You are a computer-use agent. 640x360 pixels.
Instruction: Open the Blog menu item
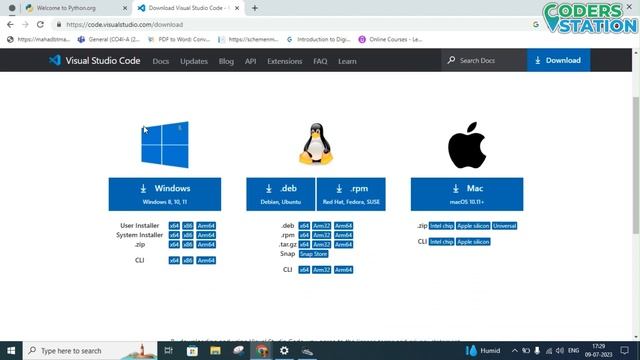coord(226,61)
